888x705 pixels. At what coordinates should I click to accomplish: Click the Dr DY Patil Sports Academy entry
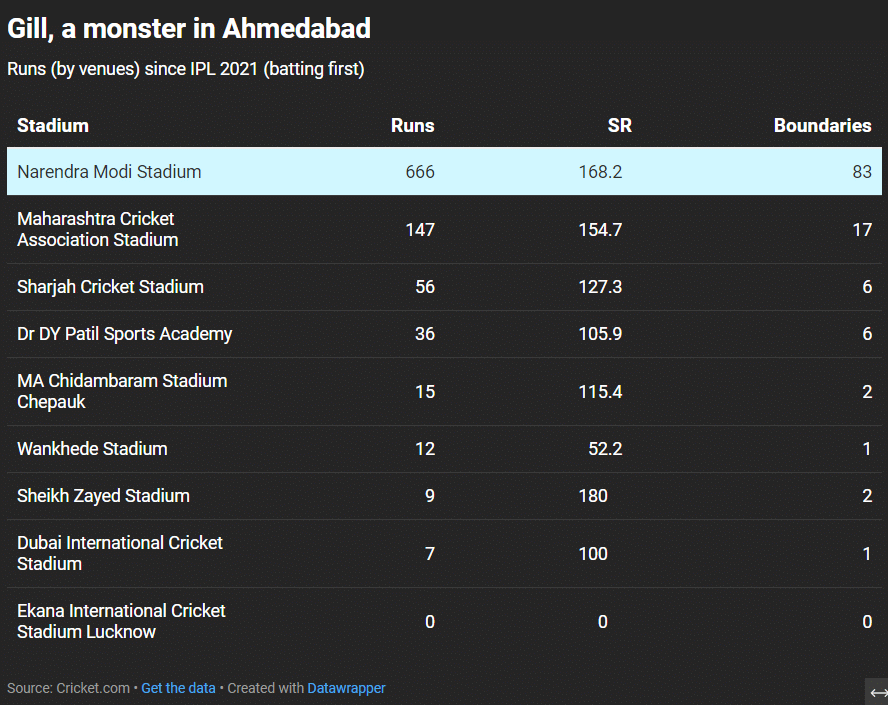point(124,334)
